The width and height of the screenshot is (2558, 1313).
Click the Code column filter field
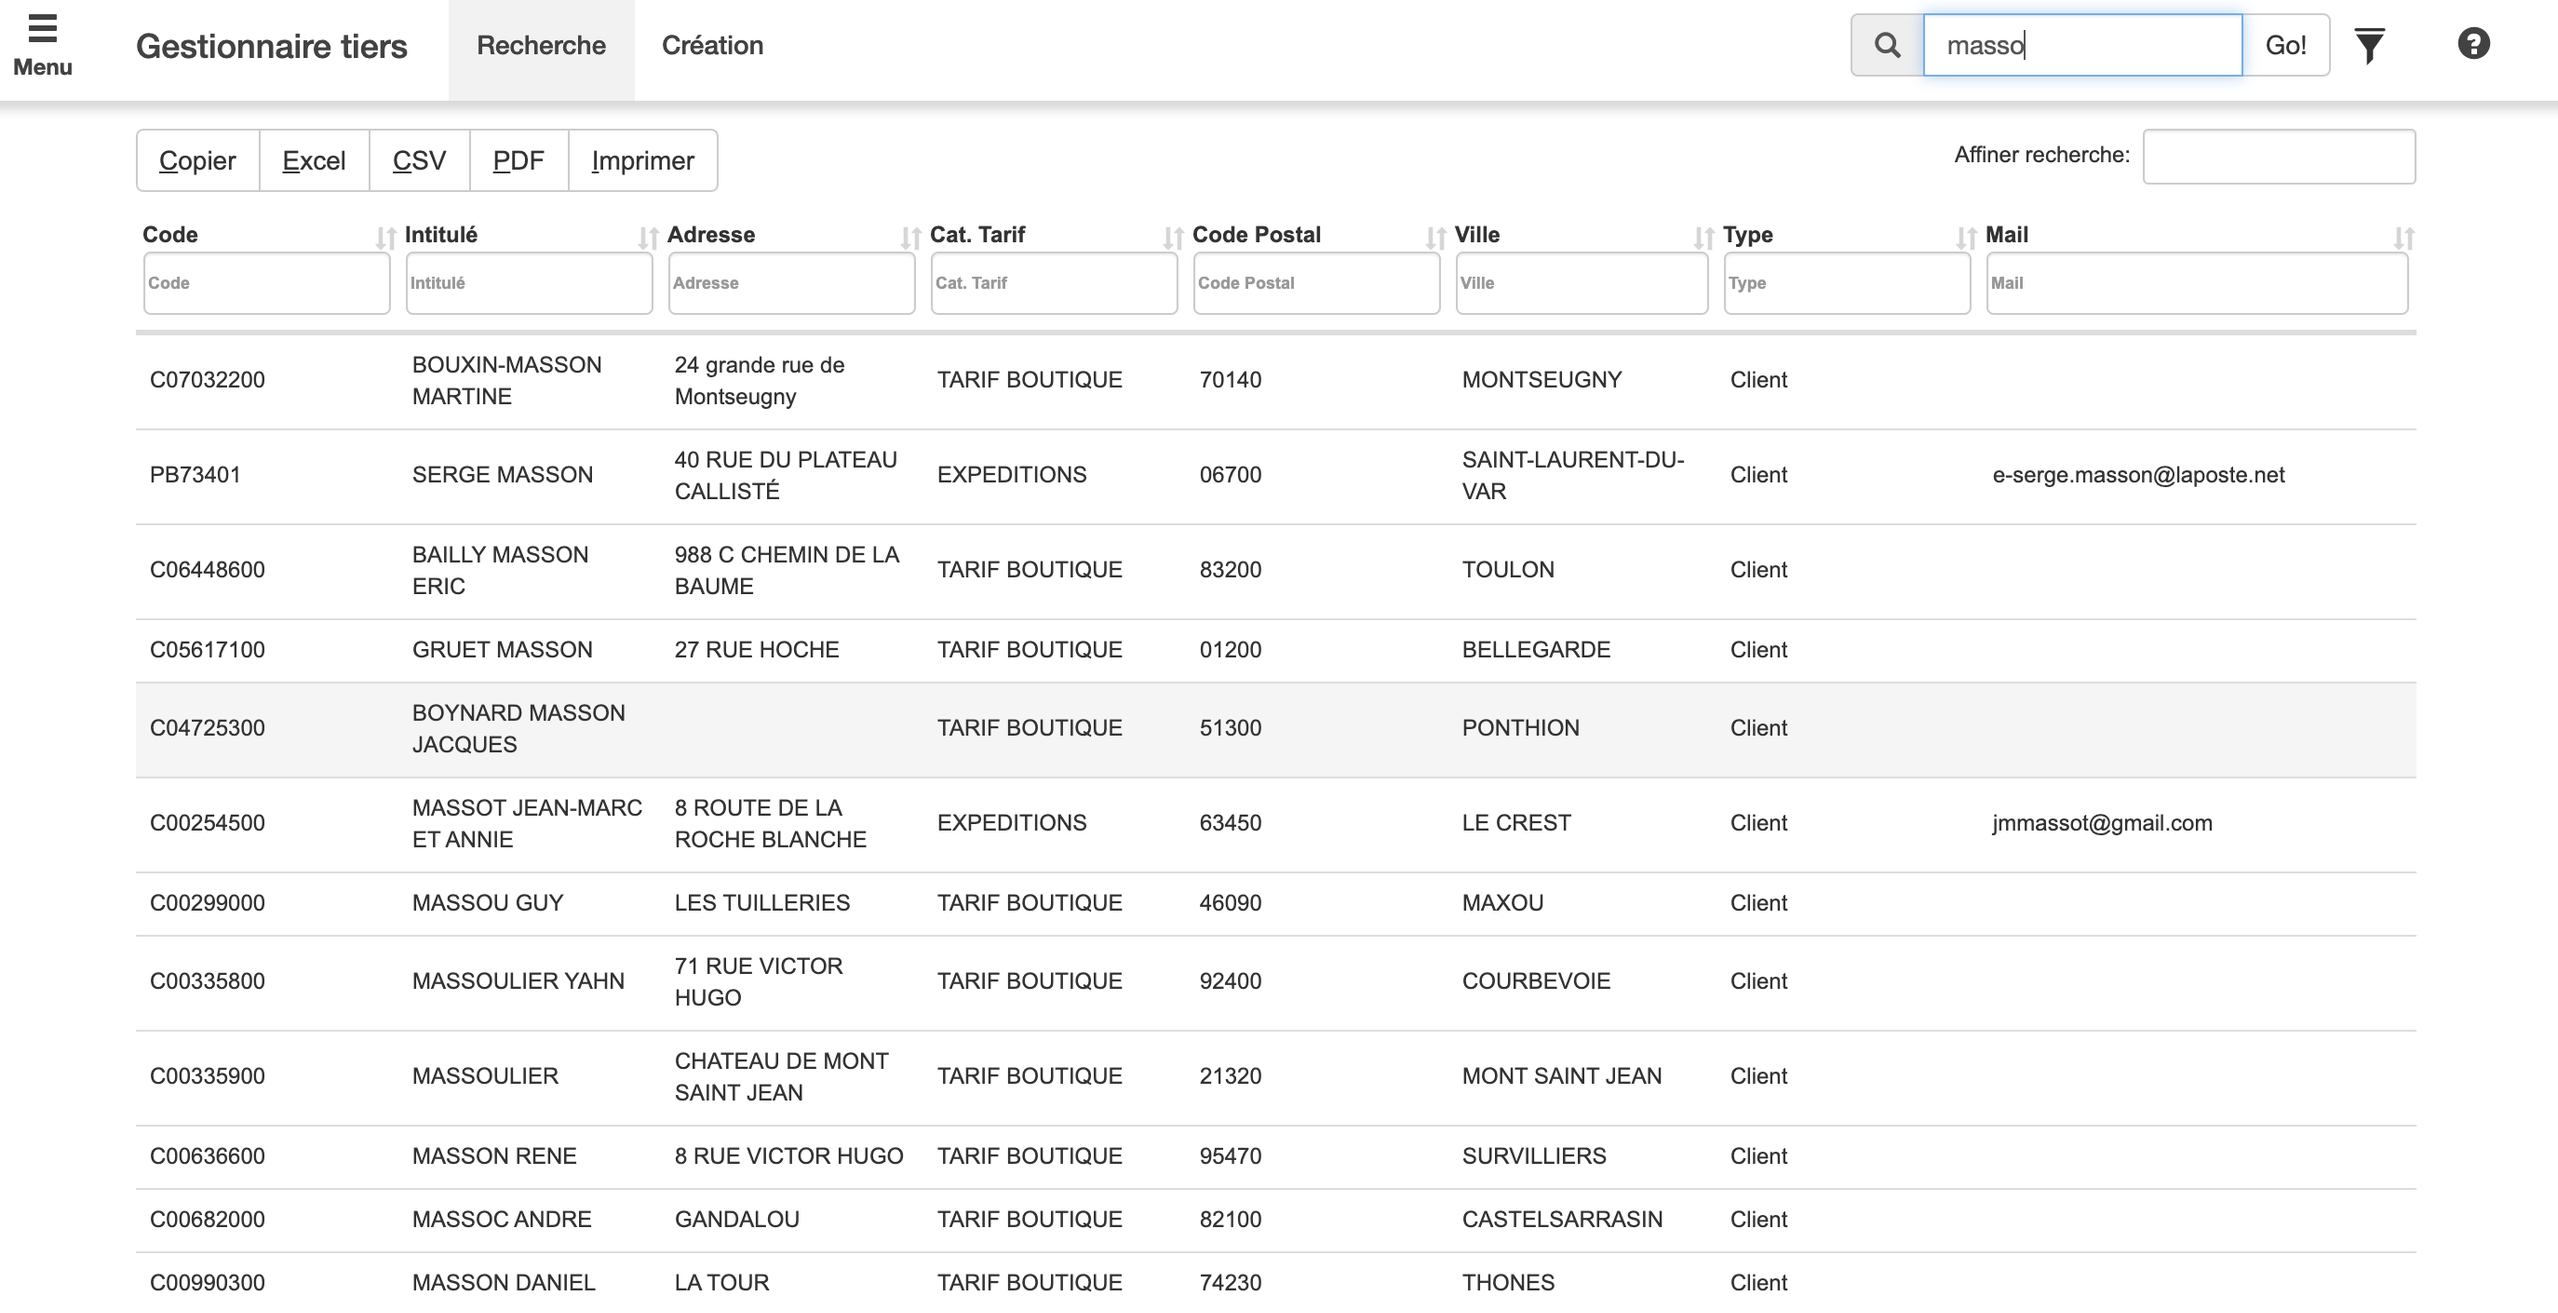coord(267,283)
